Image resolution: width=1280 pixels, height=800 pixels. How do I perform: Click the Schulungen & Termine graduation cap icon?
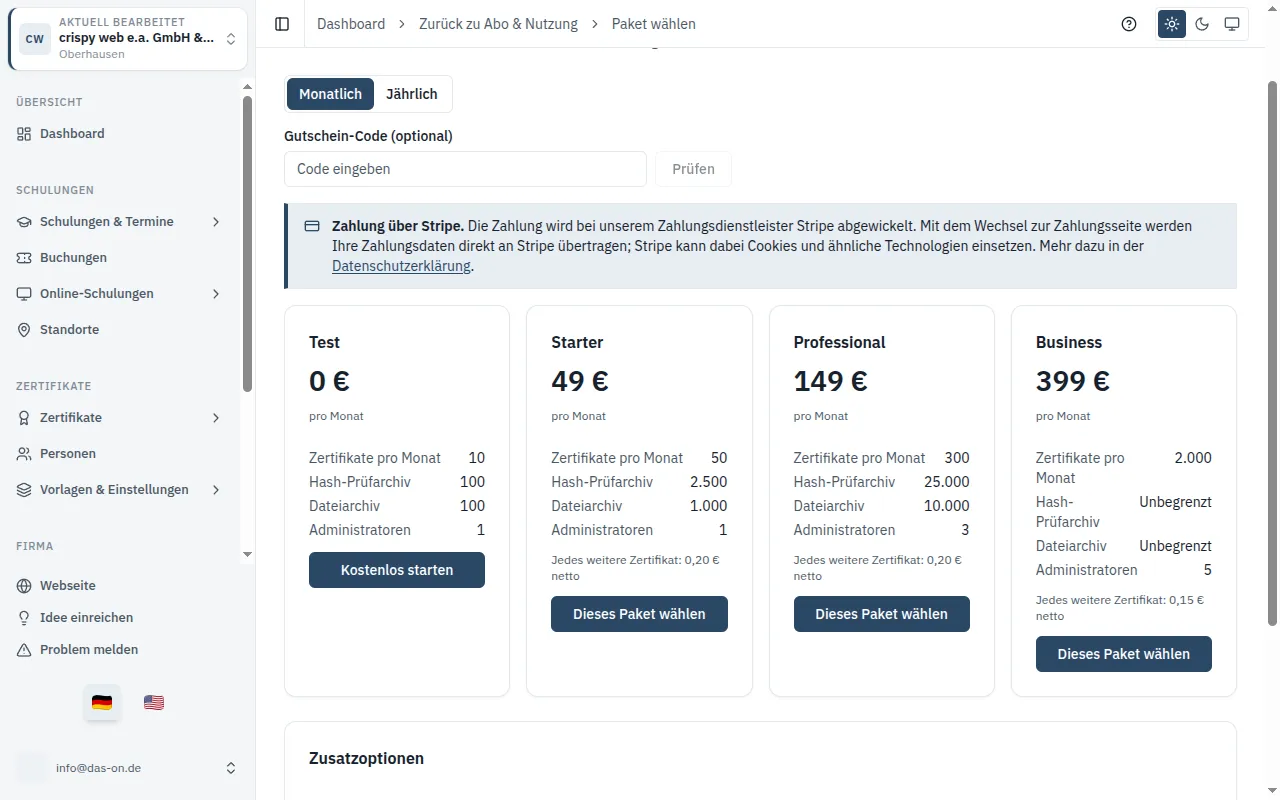click(x=24, y=222)
